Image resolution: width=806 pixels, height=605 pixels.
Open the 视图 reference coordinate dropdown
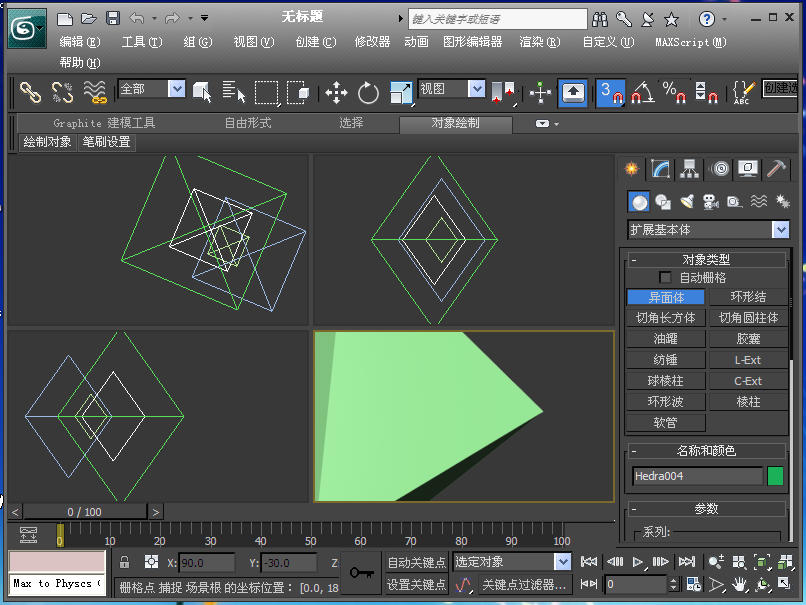click(x=474, y=89)
